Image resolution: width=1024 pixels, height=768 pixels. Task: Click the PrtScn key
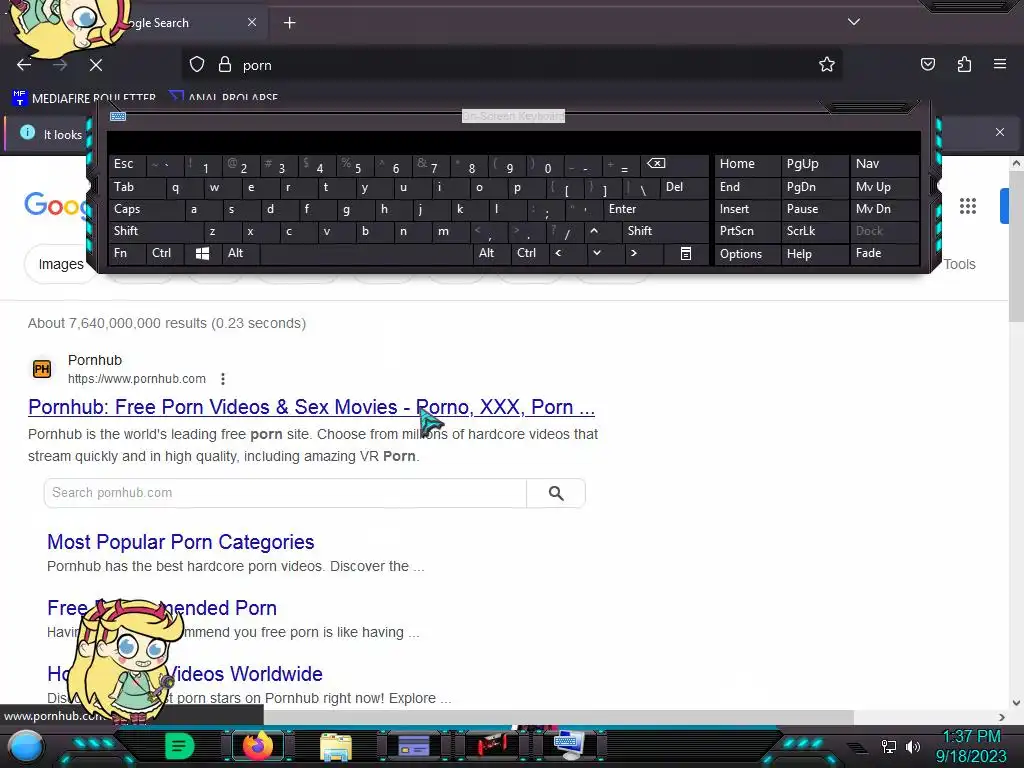747,231
